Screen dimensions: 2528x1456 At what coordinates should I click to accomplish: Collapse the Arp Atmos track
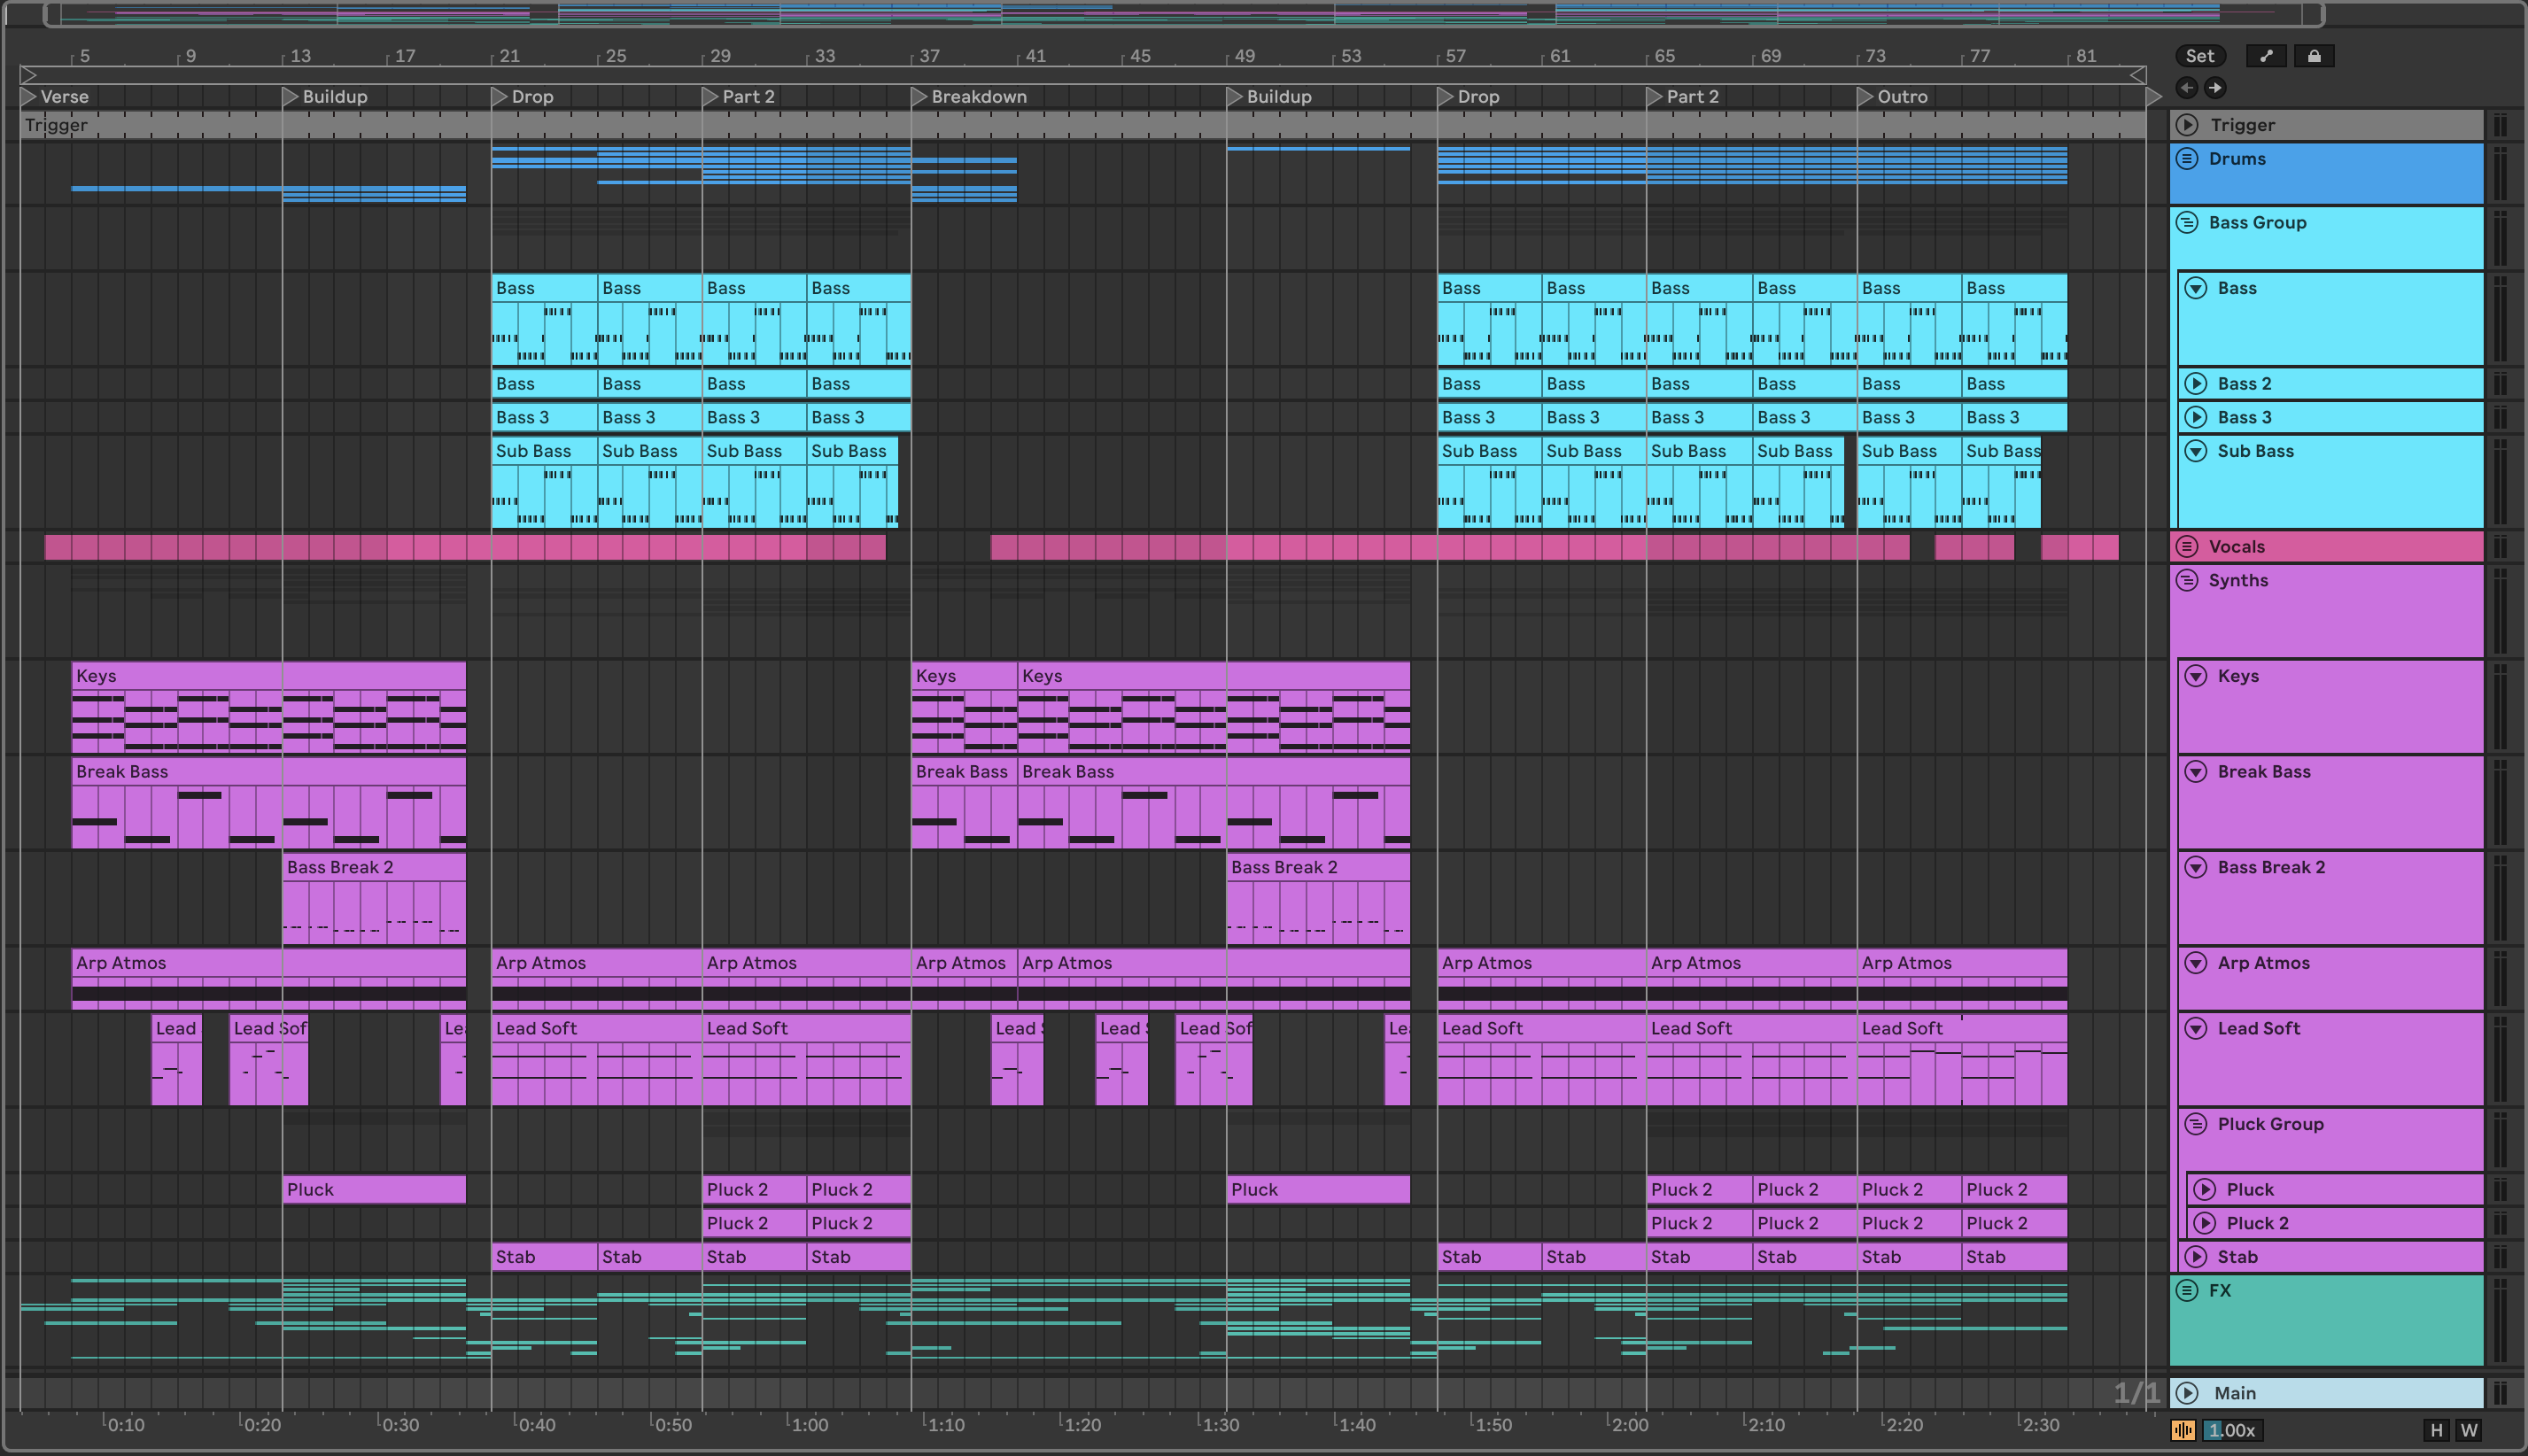(x=2196, y=963)
